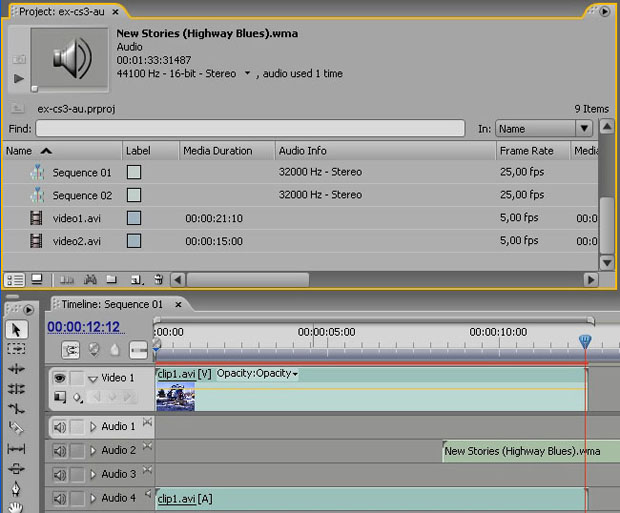Viewport: 620px width, 513px height.
Task: Expand the Audio 3 track
Action: 93,474
